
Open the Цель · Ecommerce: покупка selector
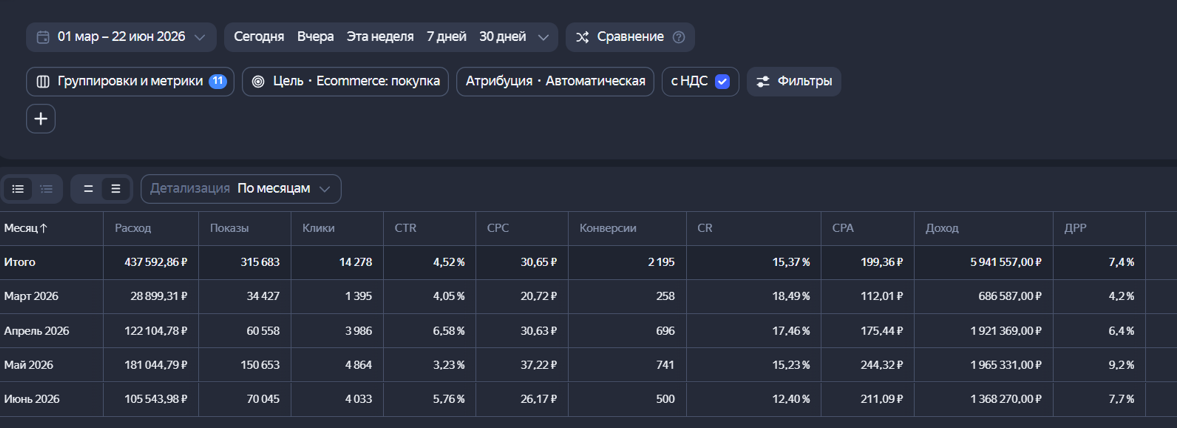(345, 81)
